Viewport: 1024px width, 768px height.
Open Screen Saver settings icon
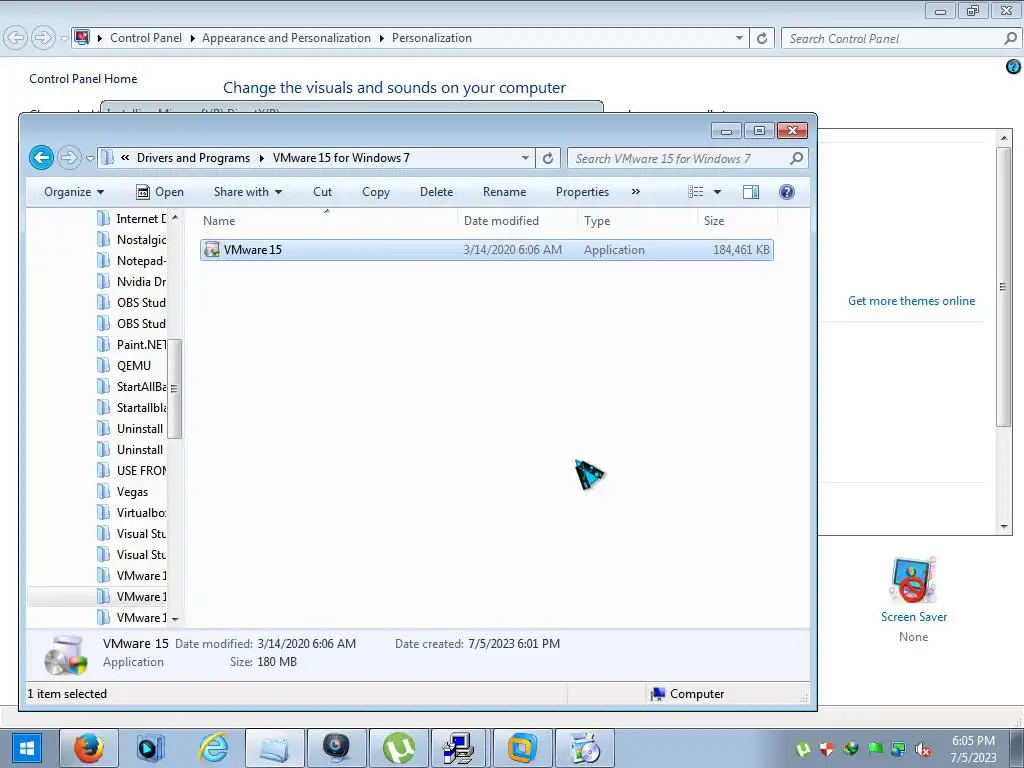(913, 580)
